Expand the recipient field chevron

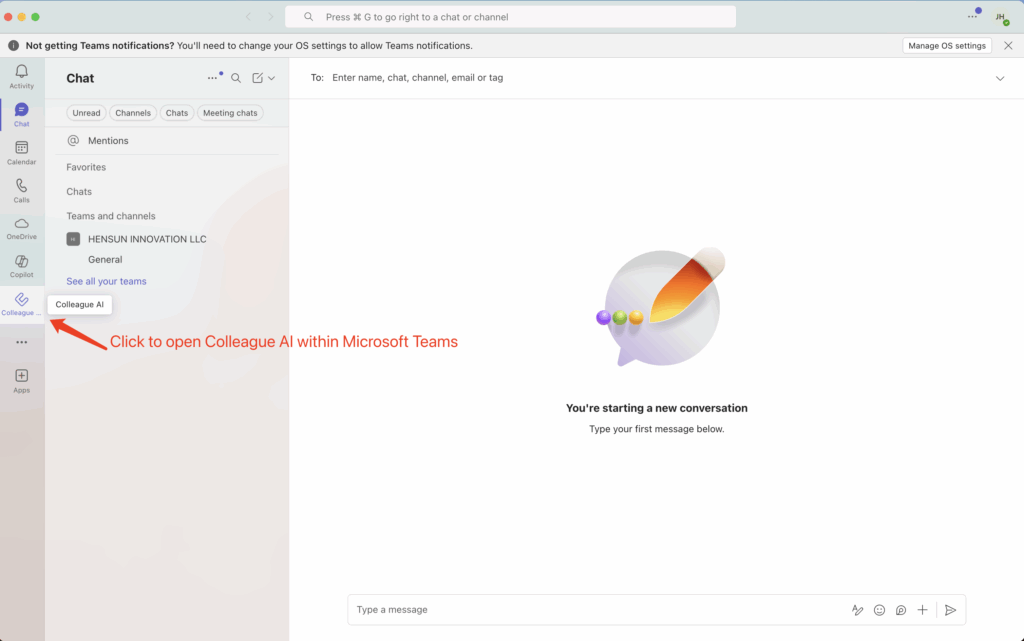tap(1000, 78)
